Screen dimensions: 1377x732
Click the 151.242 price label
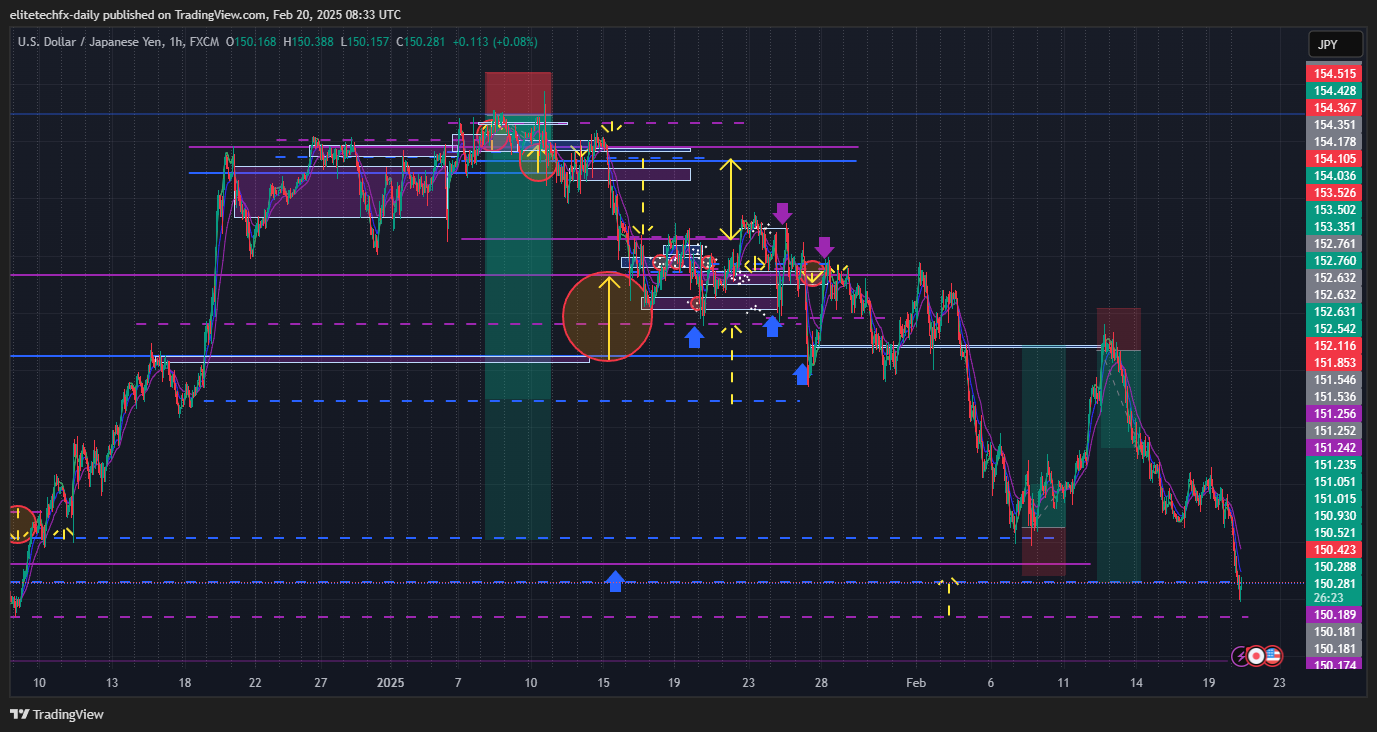click(1335, 448)
